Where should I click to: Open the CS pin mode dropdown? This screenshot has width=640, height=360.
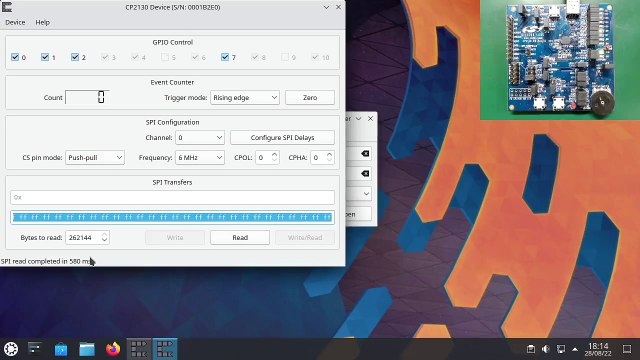pyautogui.click(x=95, y=158)
